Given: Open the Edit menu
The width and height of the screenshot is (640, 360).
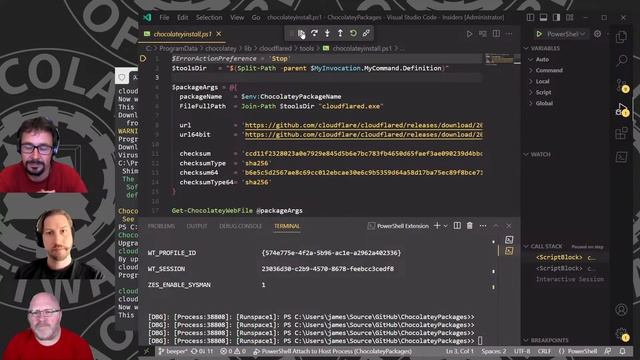Looking at the screenshot, I should point(182,18).
